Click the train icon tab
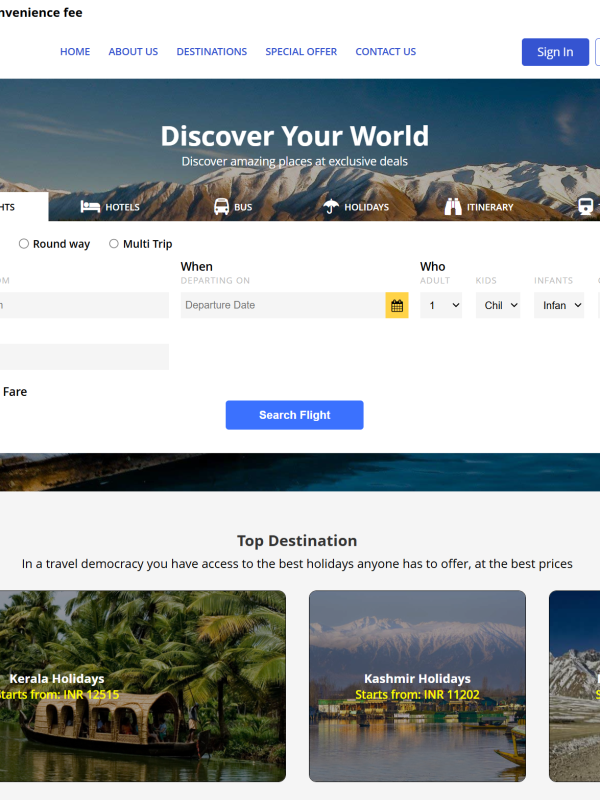Screen dimensions: 600x800 586,207
